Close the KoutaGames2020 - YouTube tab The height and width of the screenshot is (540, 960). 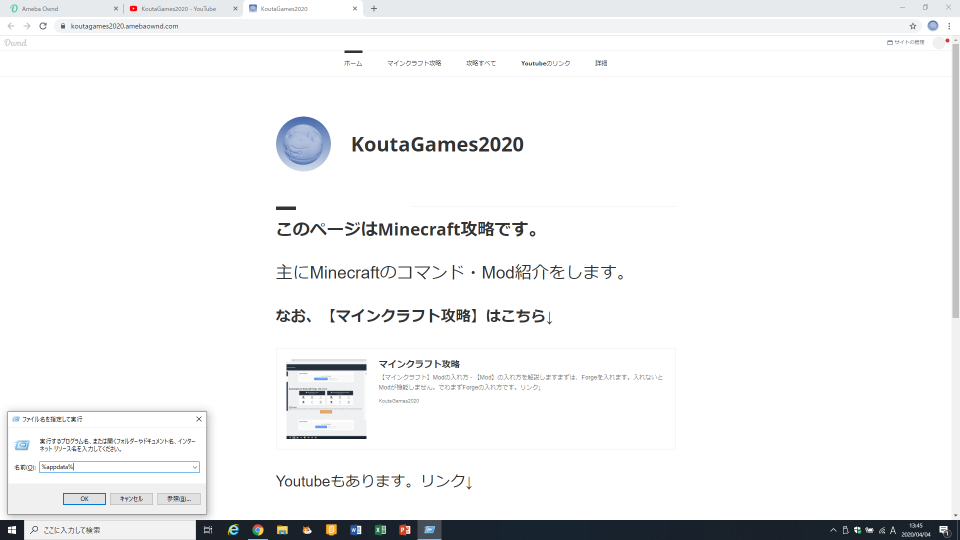(x=235, y=9)
